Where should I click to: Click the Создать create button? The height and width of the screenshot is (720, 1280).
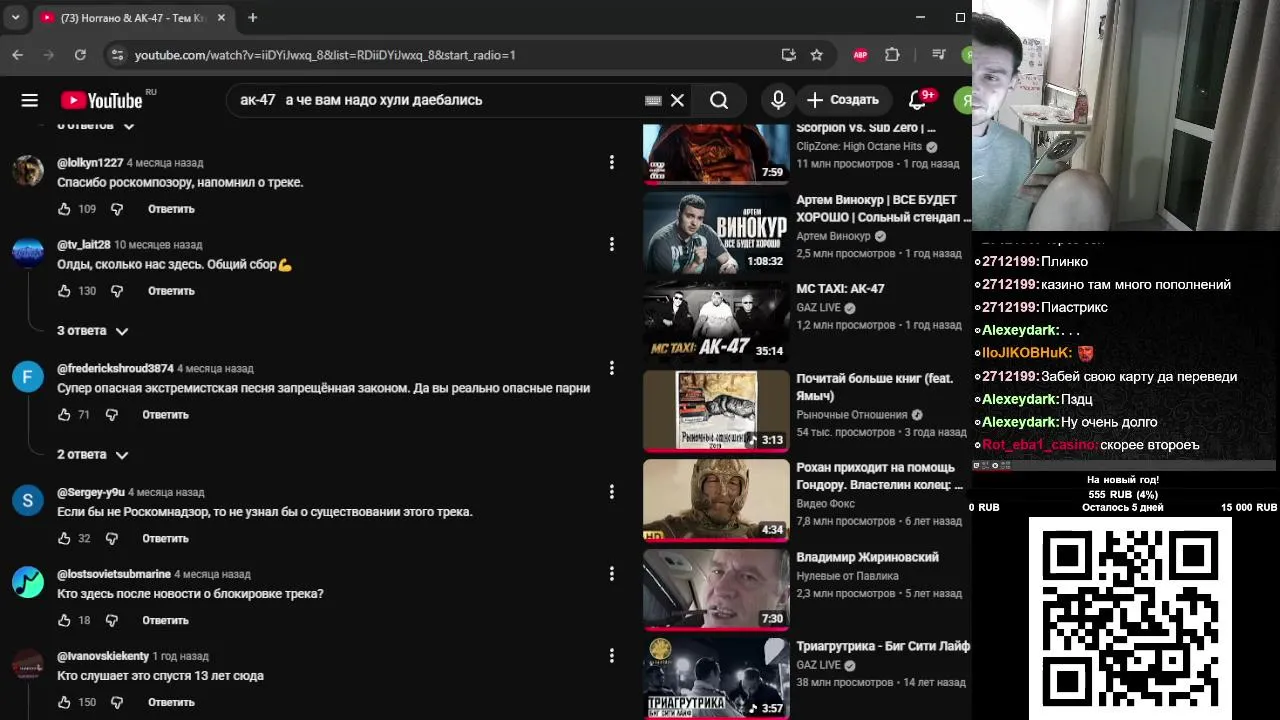843,100
